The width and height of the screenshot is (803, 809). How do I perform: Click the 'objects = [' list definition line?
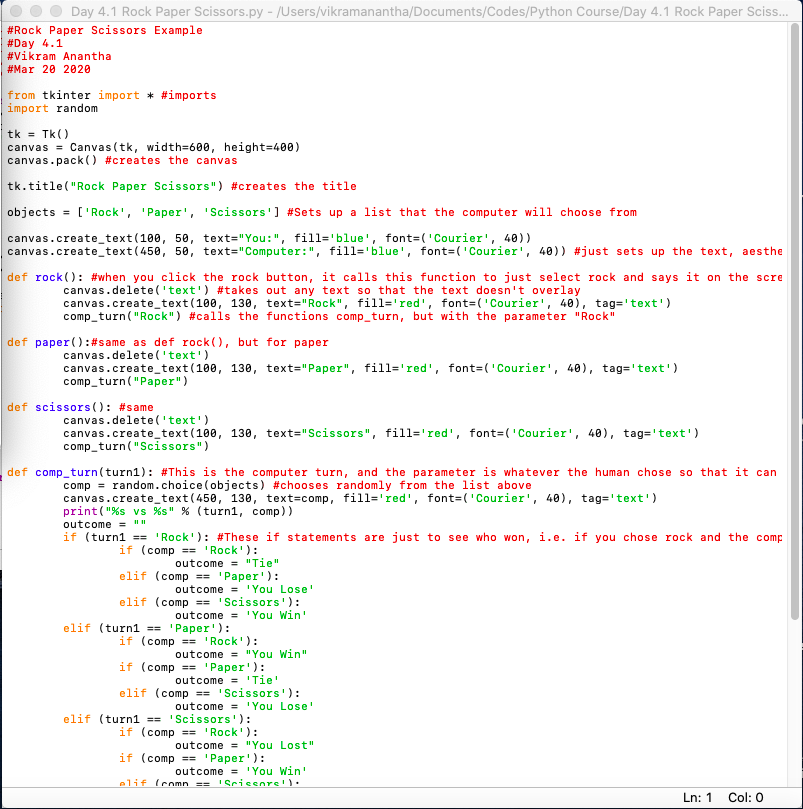pyautogui.click(x=322, y=213)
